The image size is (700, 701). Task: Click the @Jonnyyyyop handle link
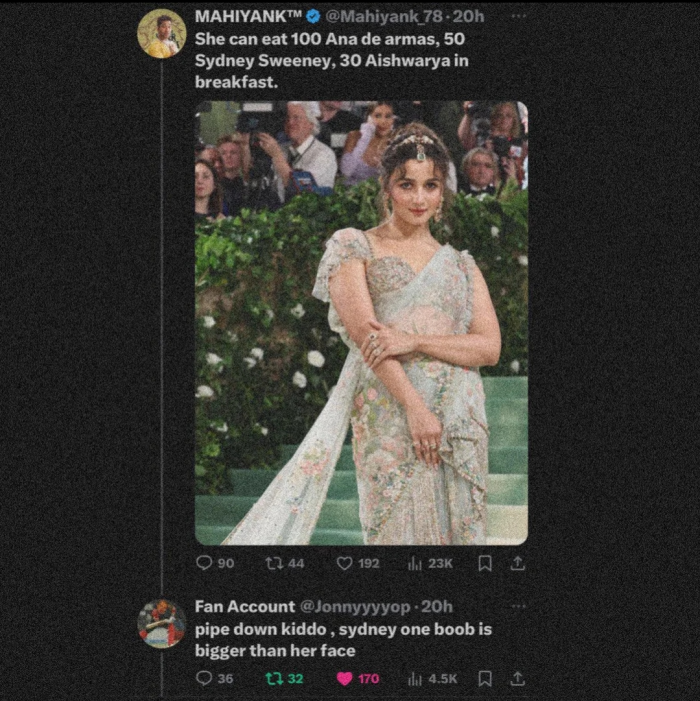pyautogui.click(x=356, y=606)
